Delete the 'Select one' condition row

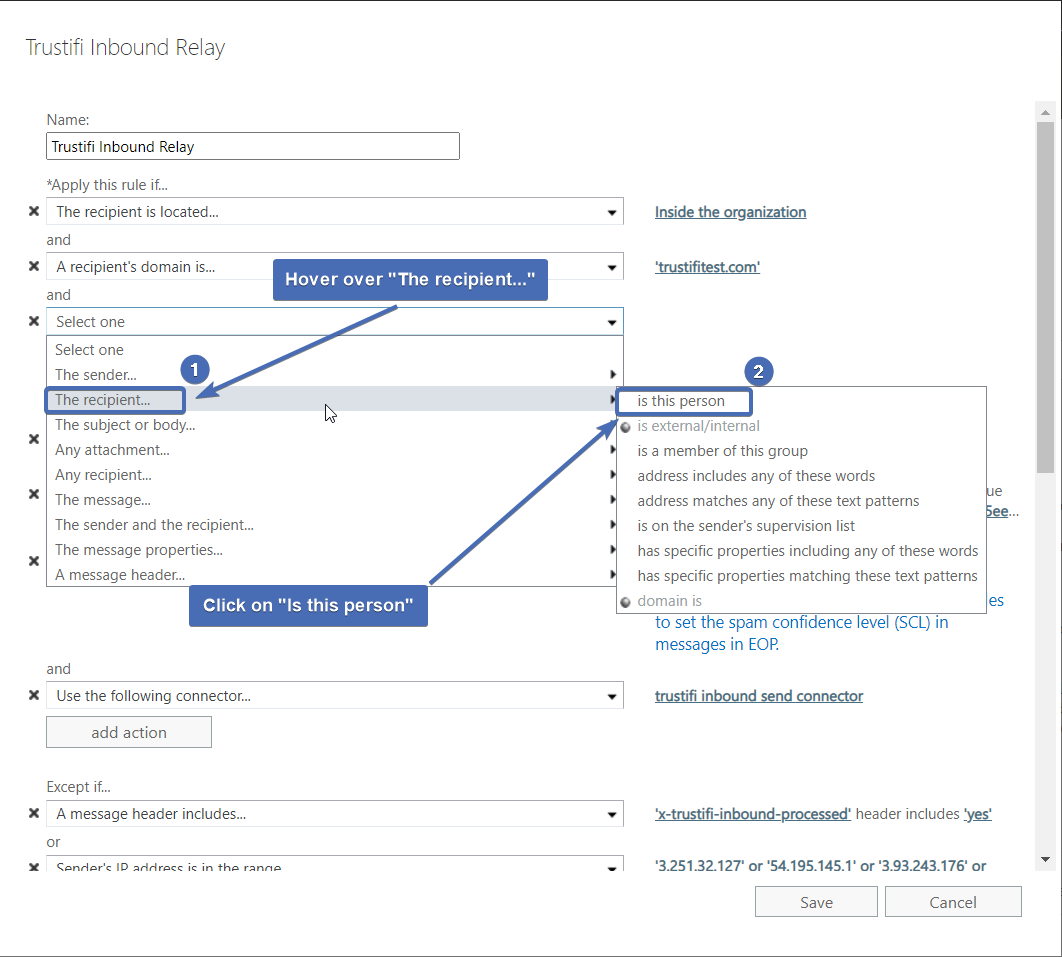pyautogui.click(x=34, y=321)
